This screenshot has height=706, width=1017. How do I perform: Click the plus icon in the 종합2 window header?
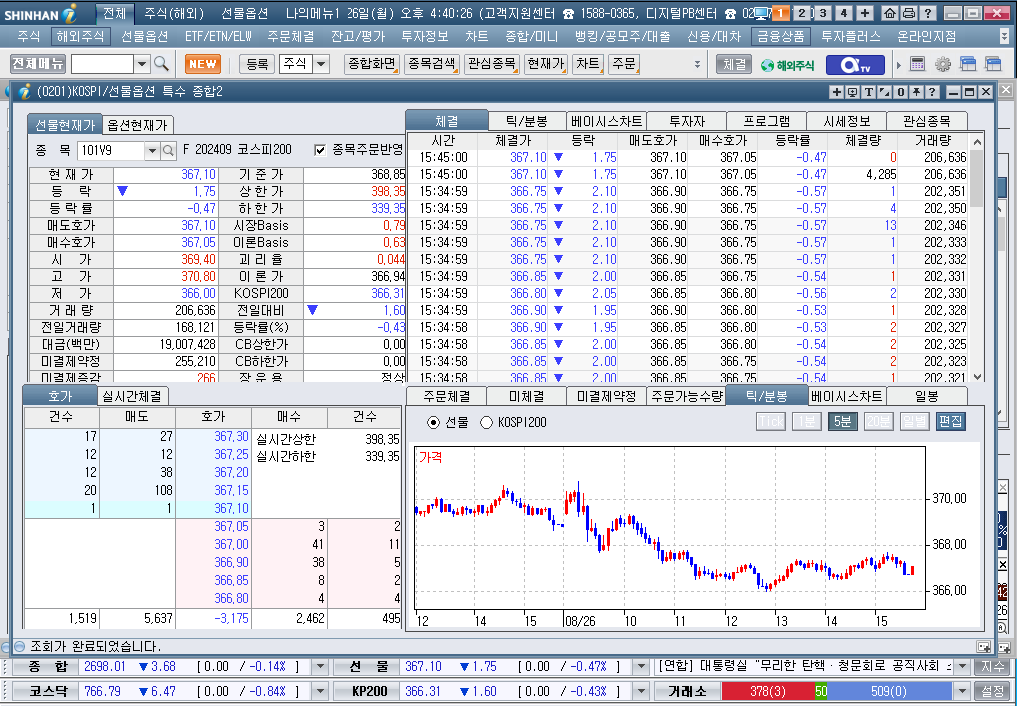(836, 92)
